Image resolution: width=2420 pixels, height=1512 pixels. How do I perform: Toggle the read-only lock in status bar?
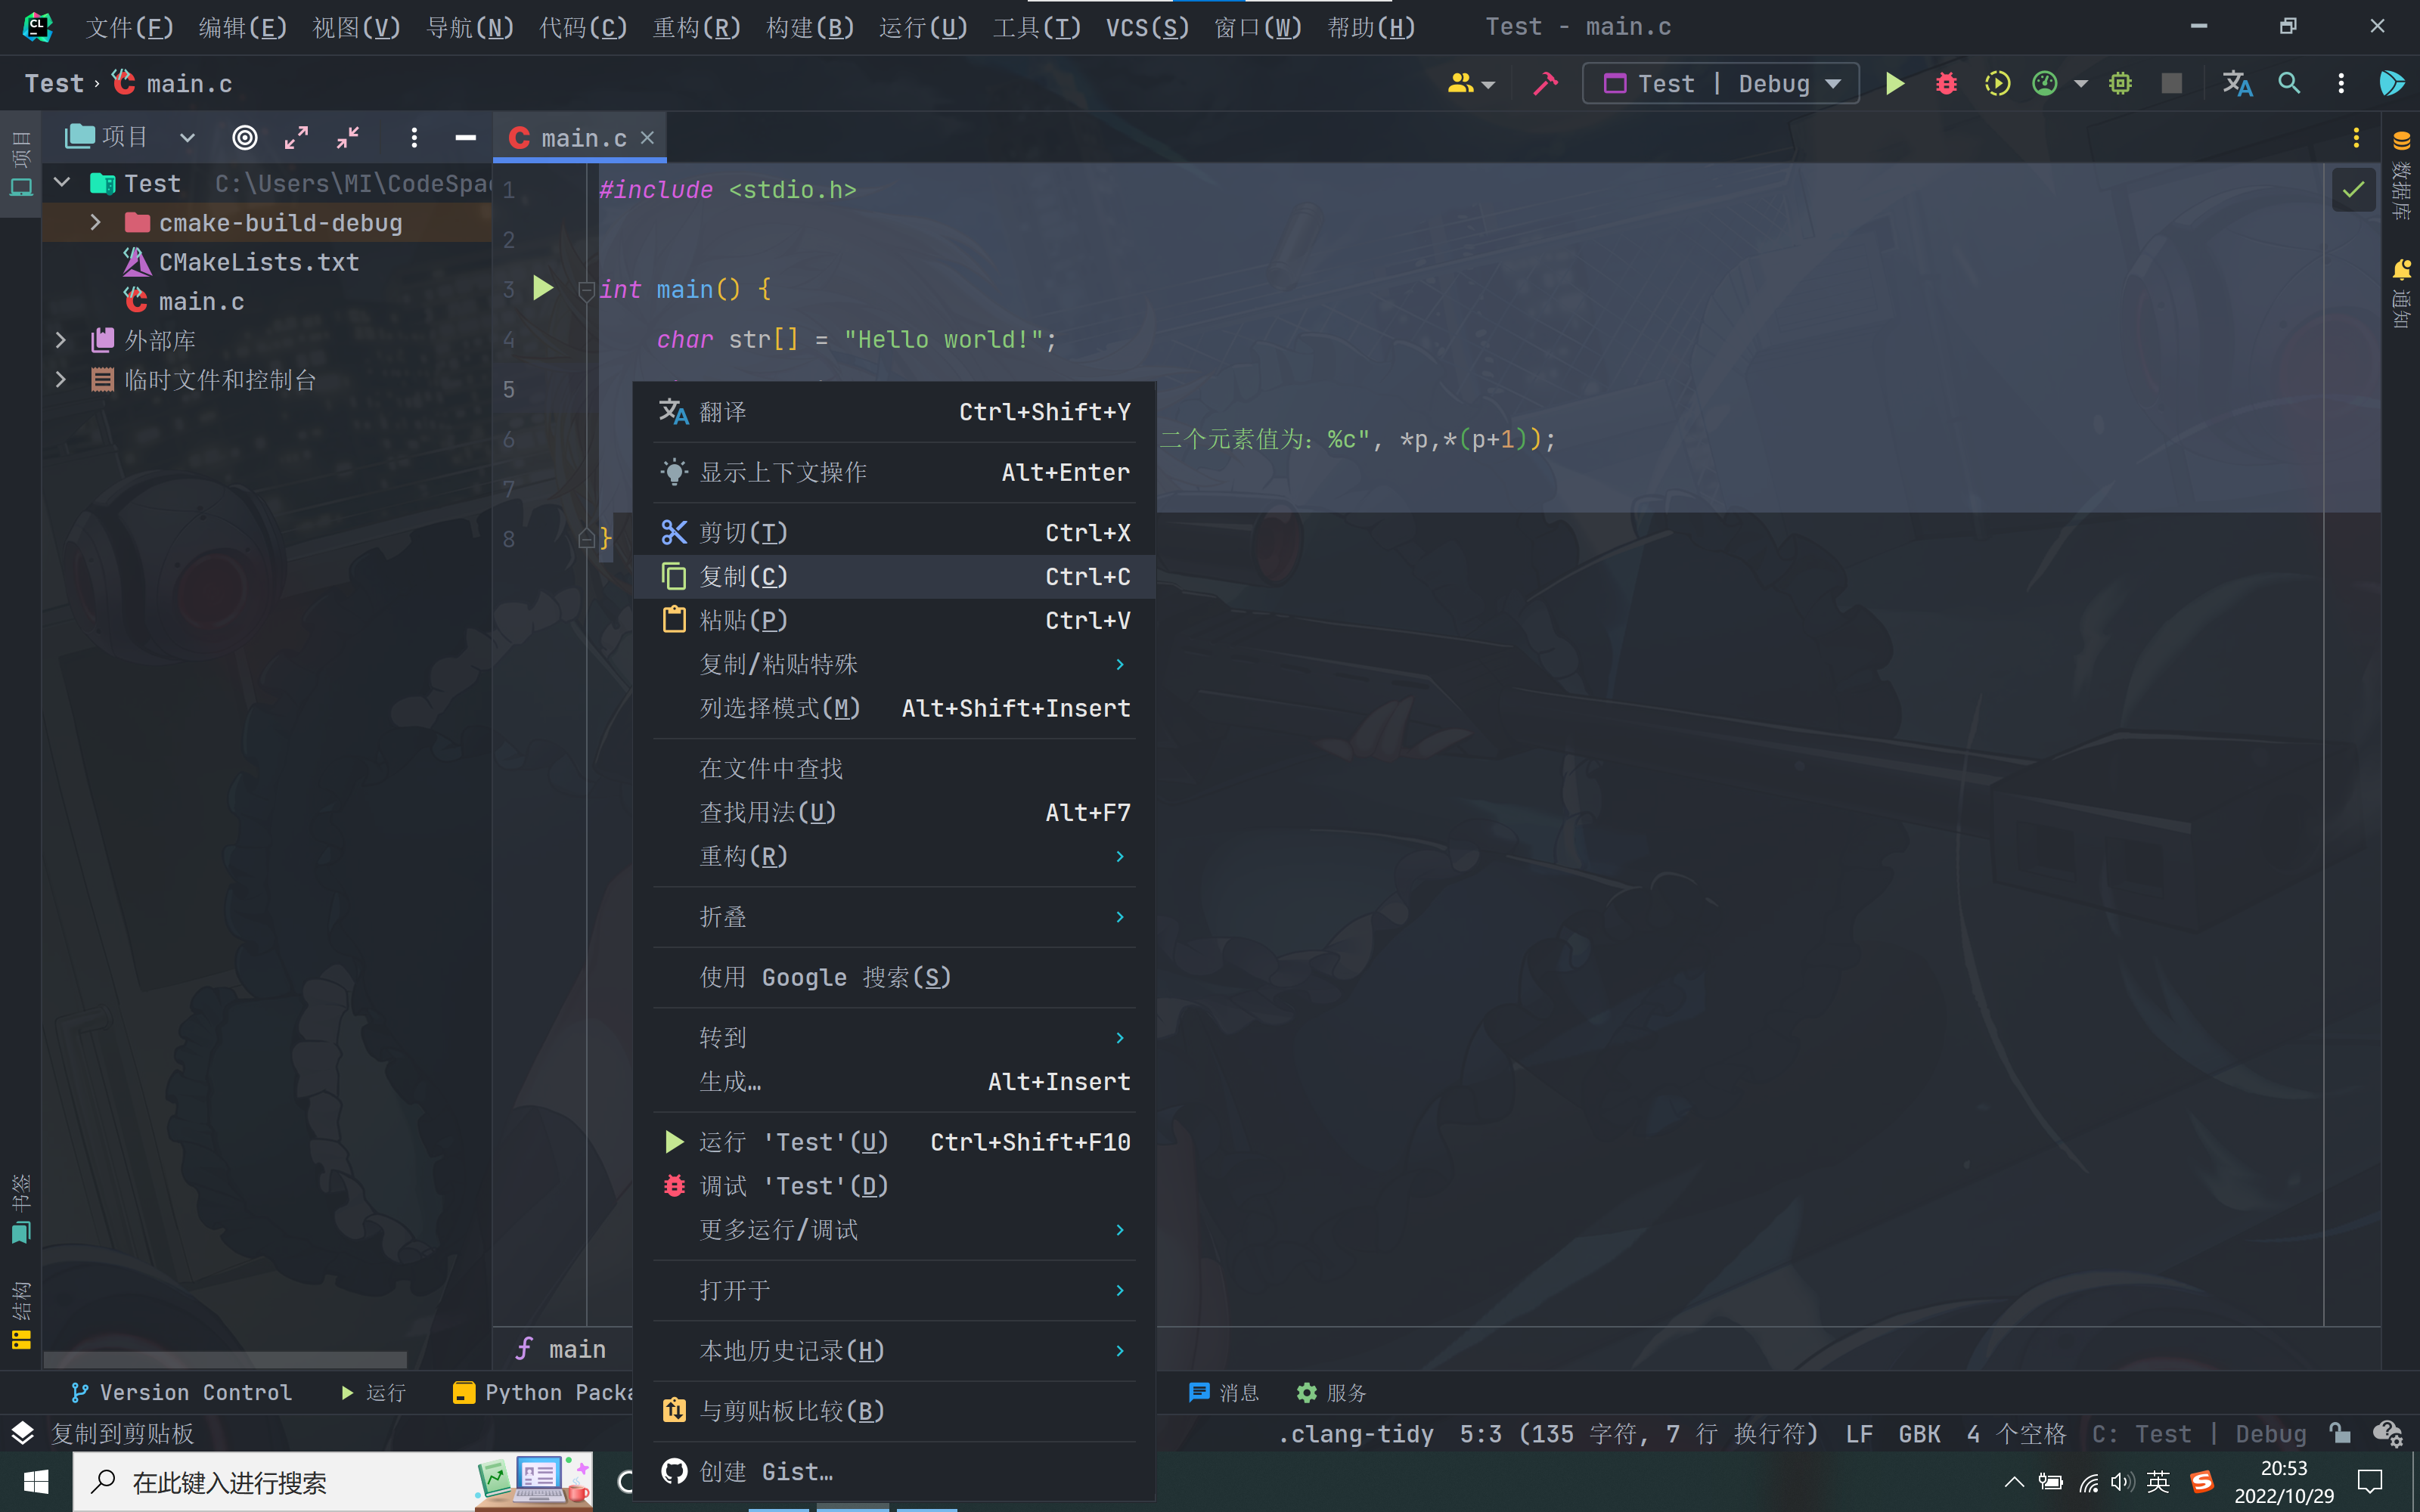point(2339,1433)
